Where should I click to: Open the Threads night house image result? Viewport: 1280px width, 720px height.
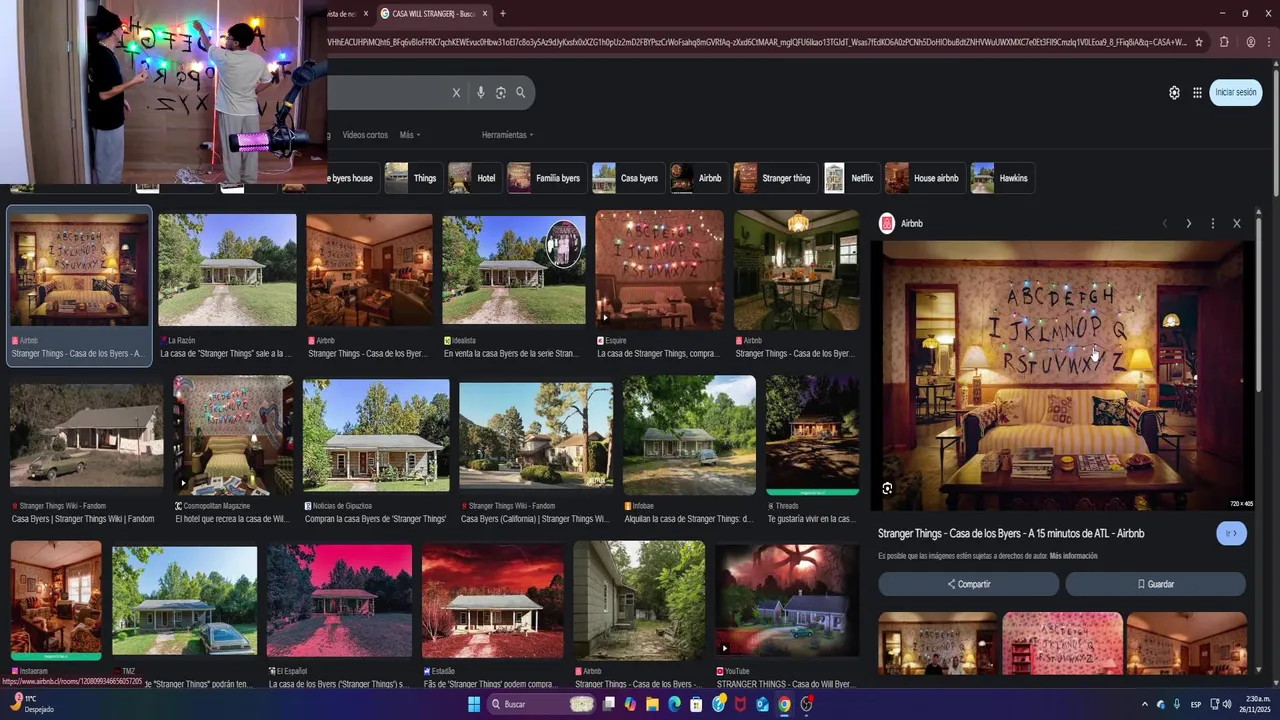click(812, 435)
